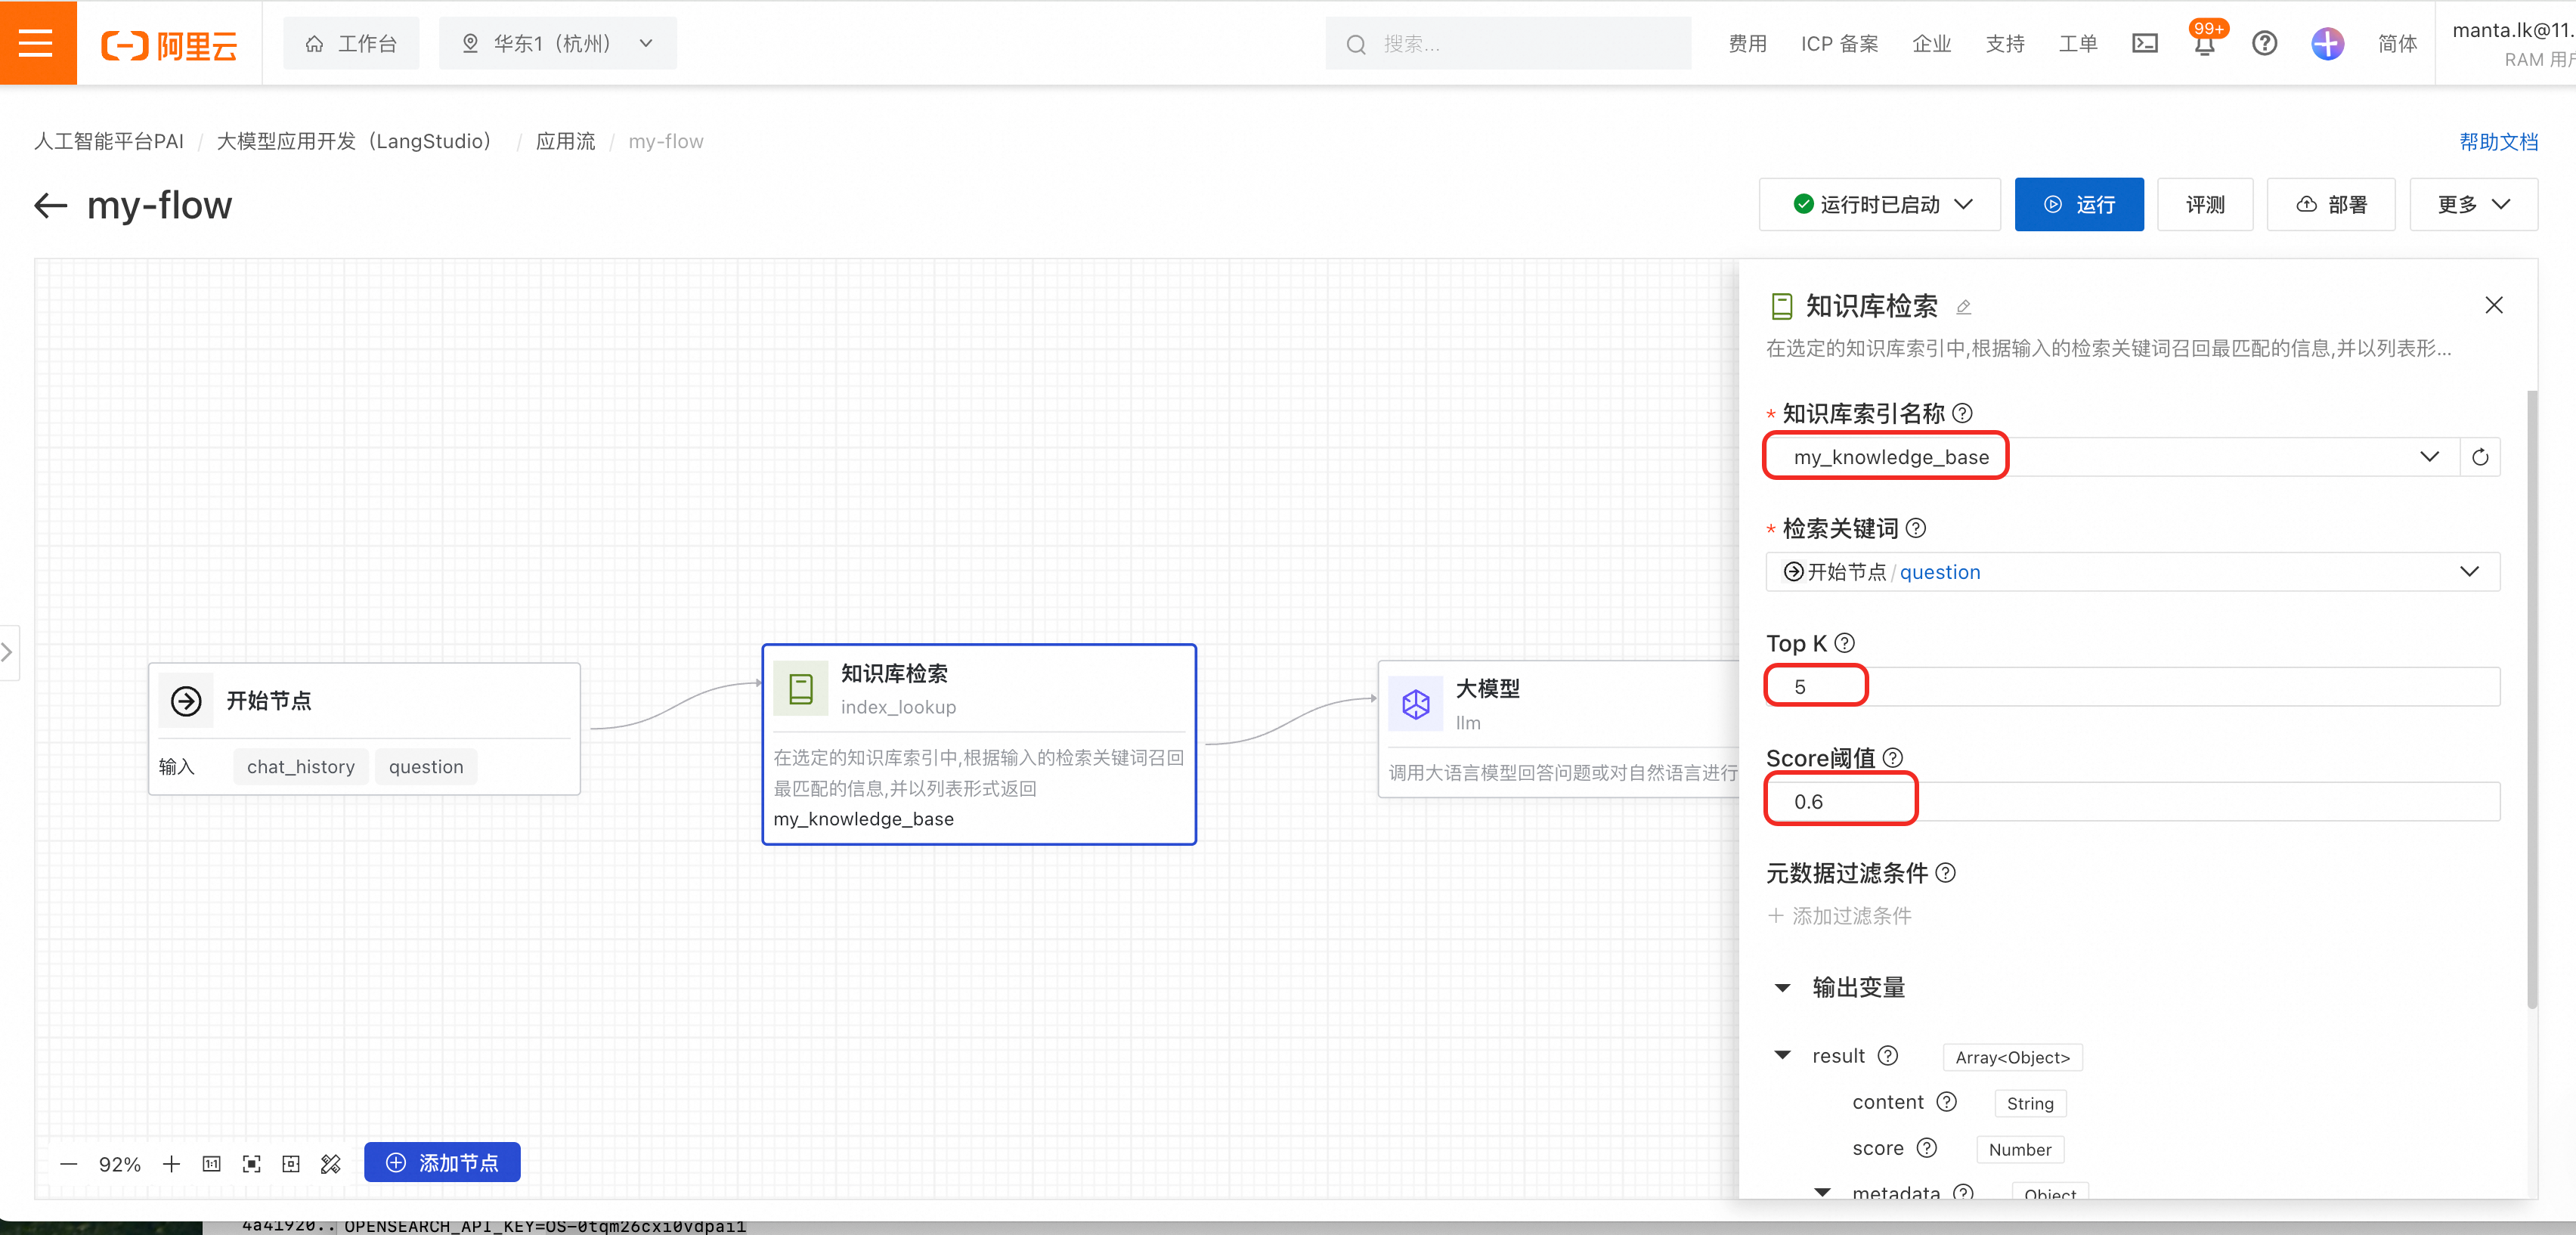Collapse the 输出变量 section
The image size is (2576, 1235).
click(1782, 987)
